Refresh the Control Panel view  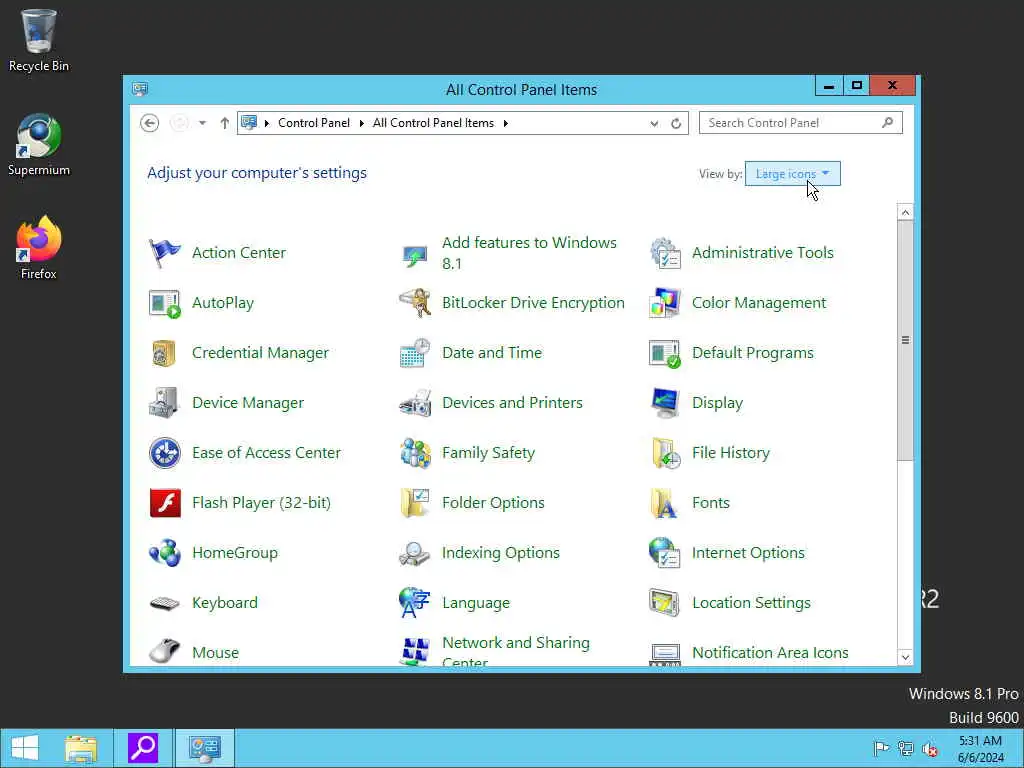pyautogui.click(x=676, y=123)
